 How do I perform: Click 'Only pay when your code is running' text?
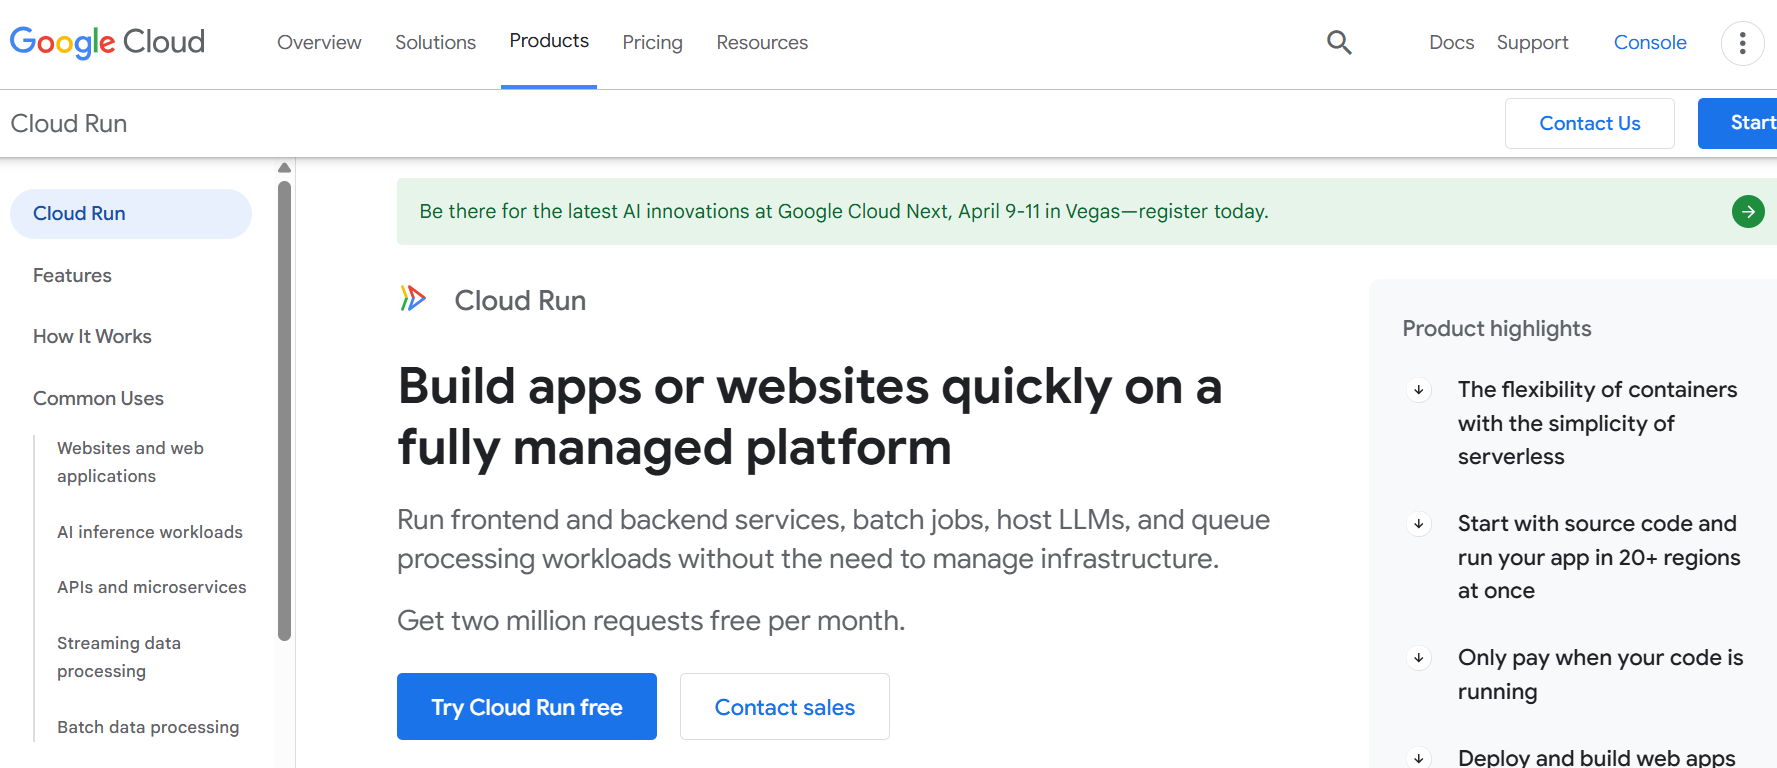[x=1600, y=674]
